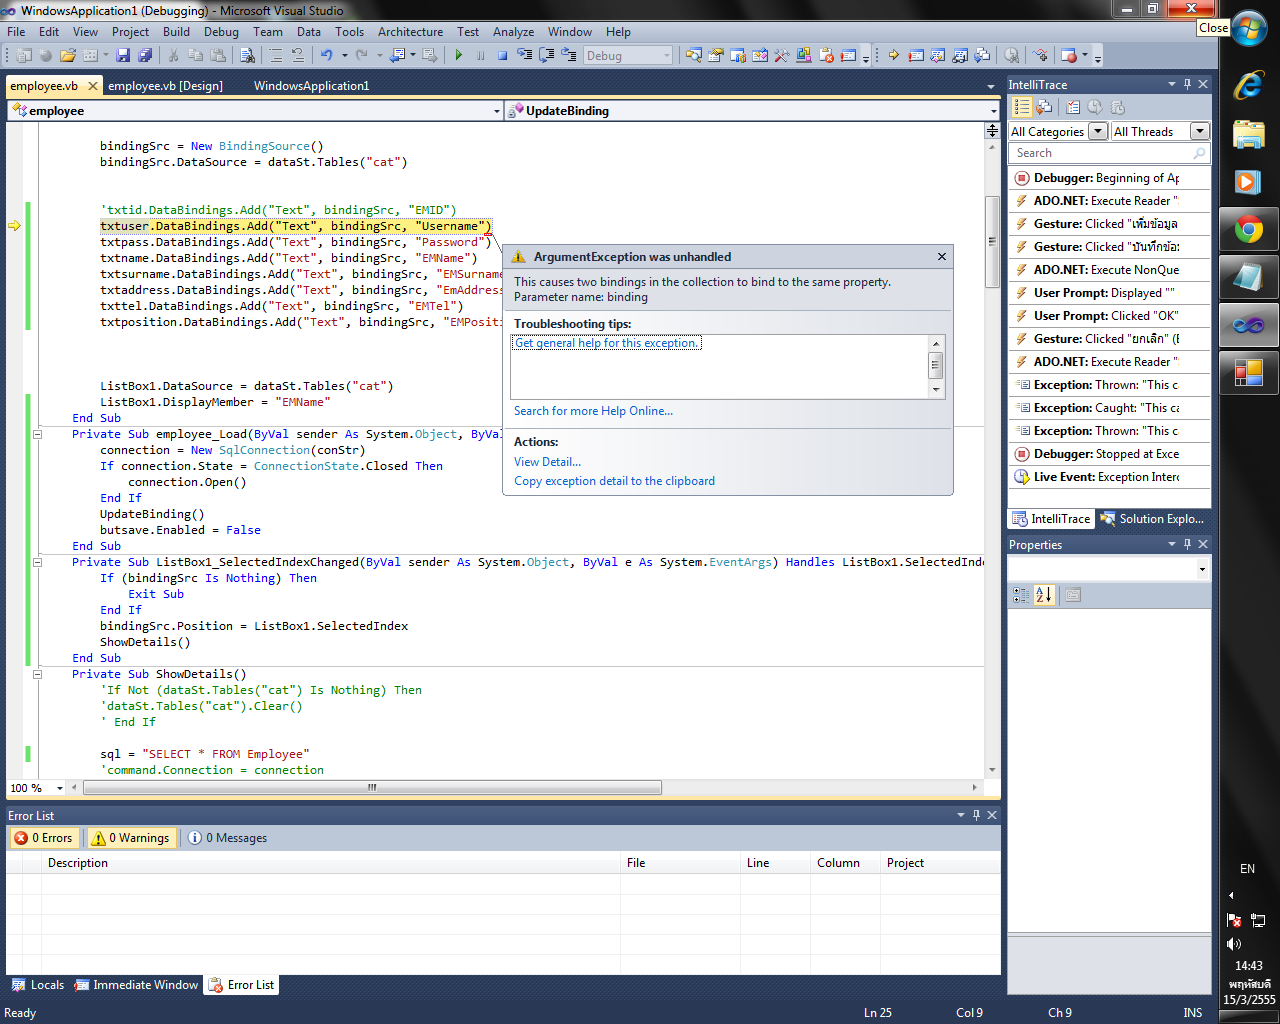This screenshot has height=1024, width=1280.
Task: Click the Save All toolbar icon
Action: click(145, 56)
